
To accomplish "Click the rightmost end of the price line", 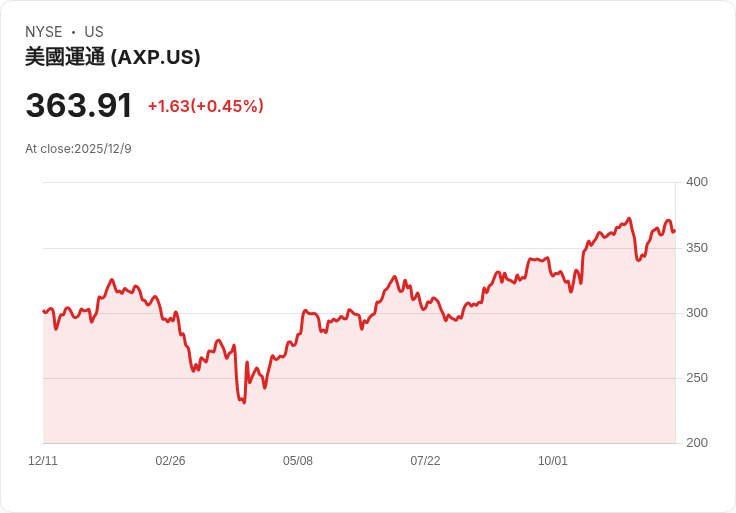I will (x=674, y=231).
